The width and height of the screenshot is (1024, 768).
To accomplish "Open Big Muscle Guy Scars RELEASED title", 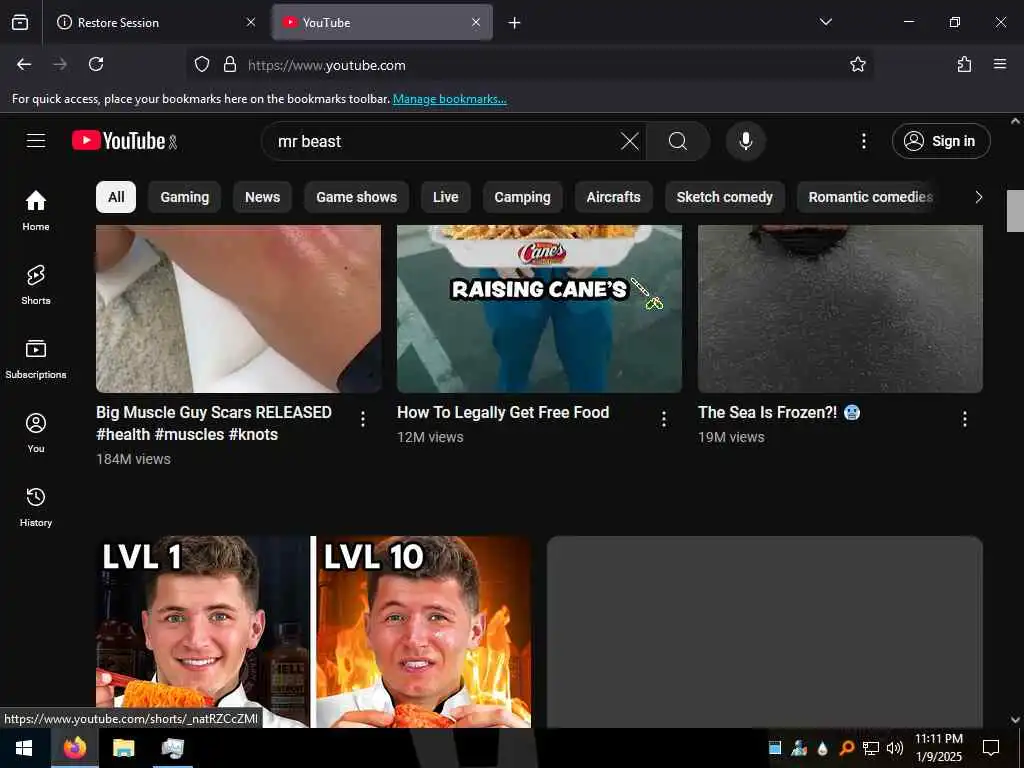I will (214, 423).
